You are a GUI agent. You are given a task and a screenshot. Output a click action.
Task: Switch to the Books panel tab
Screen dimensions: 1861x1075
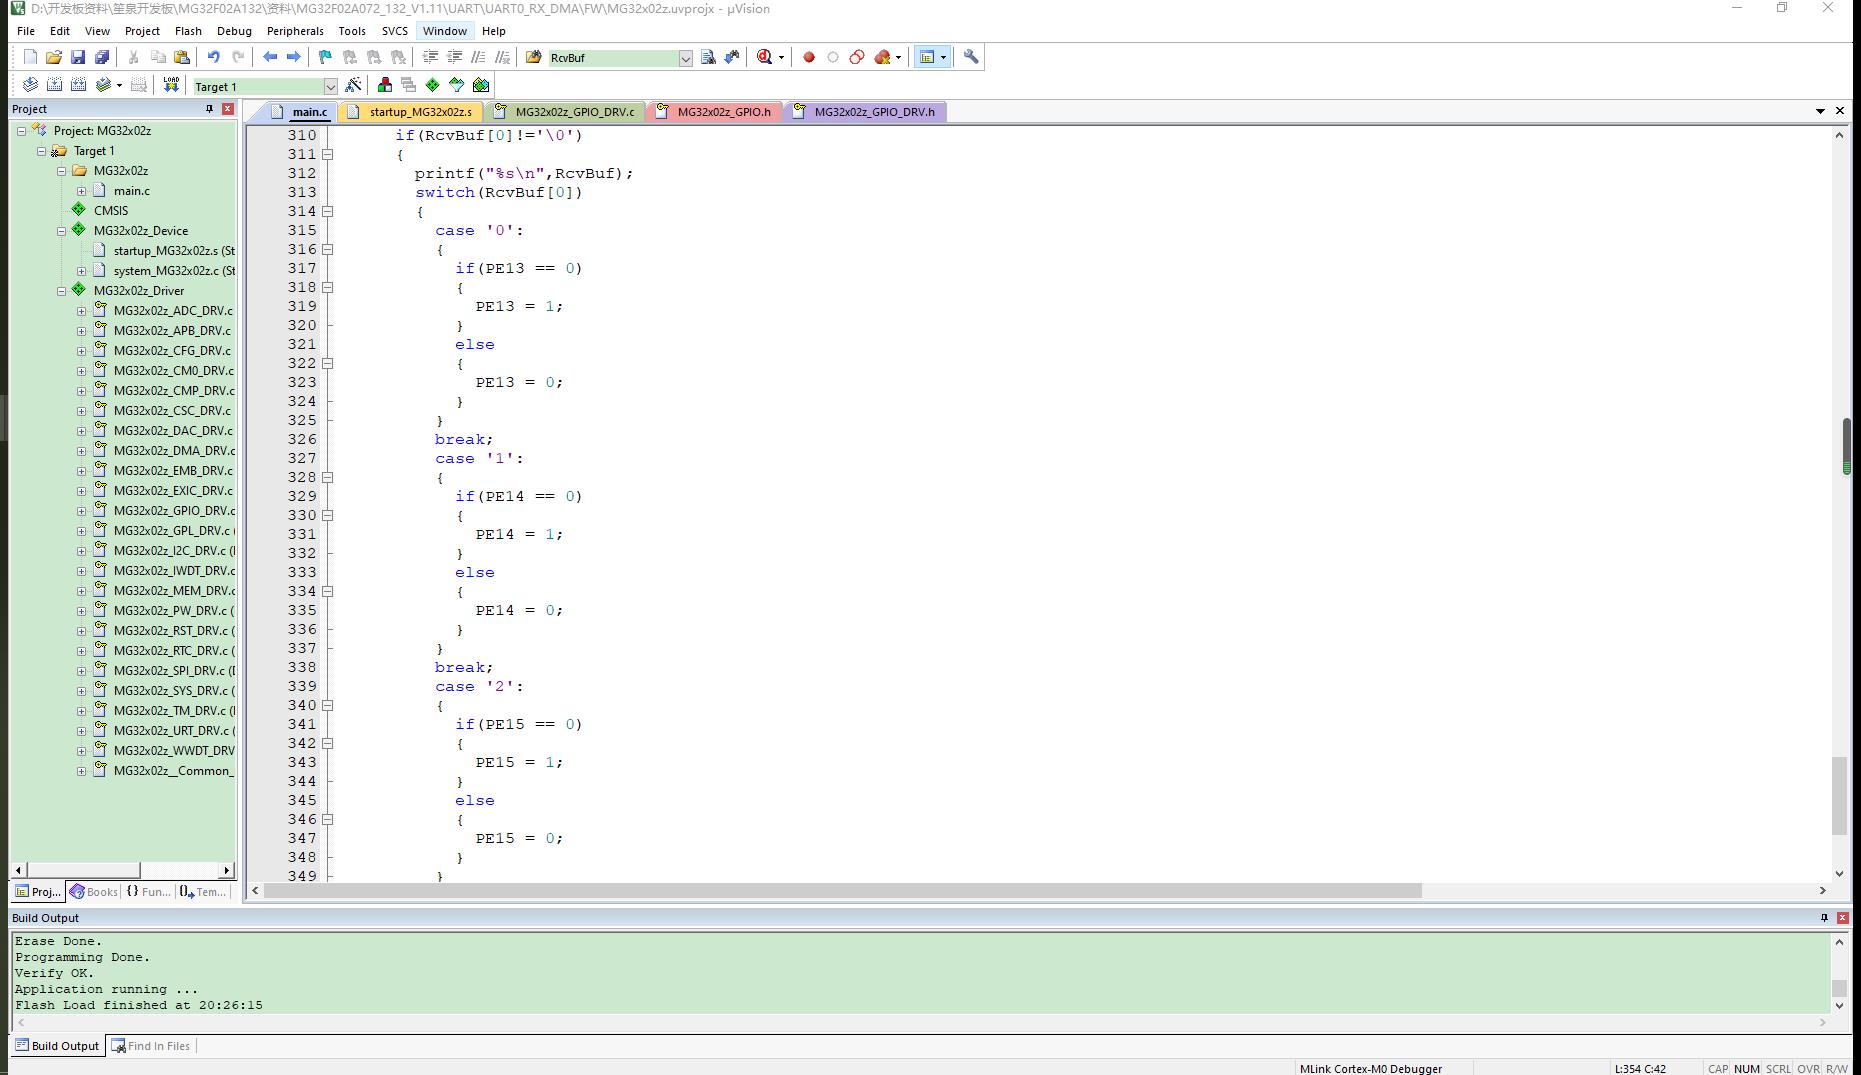click(x=93, y=892)
